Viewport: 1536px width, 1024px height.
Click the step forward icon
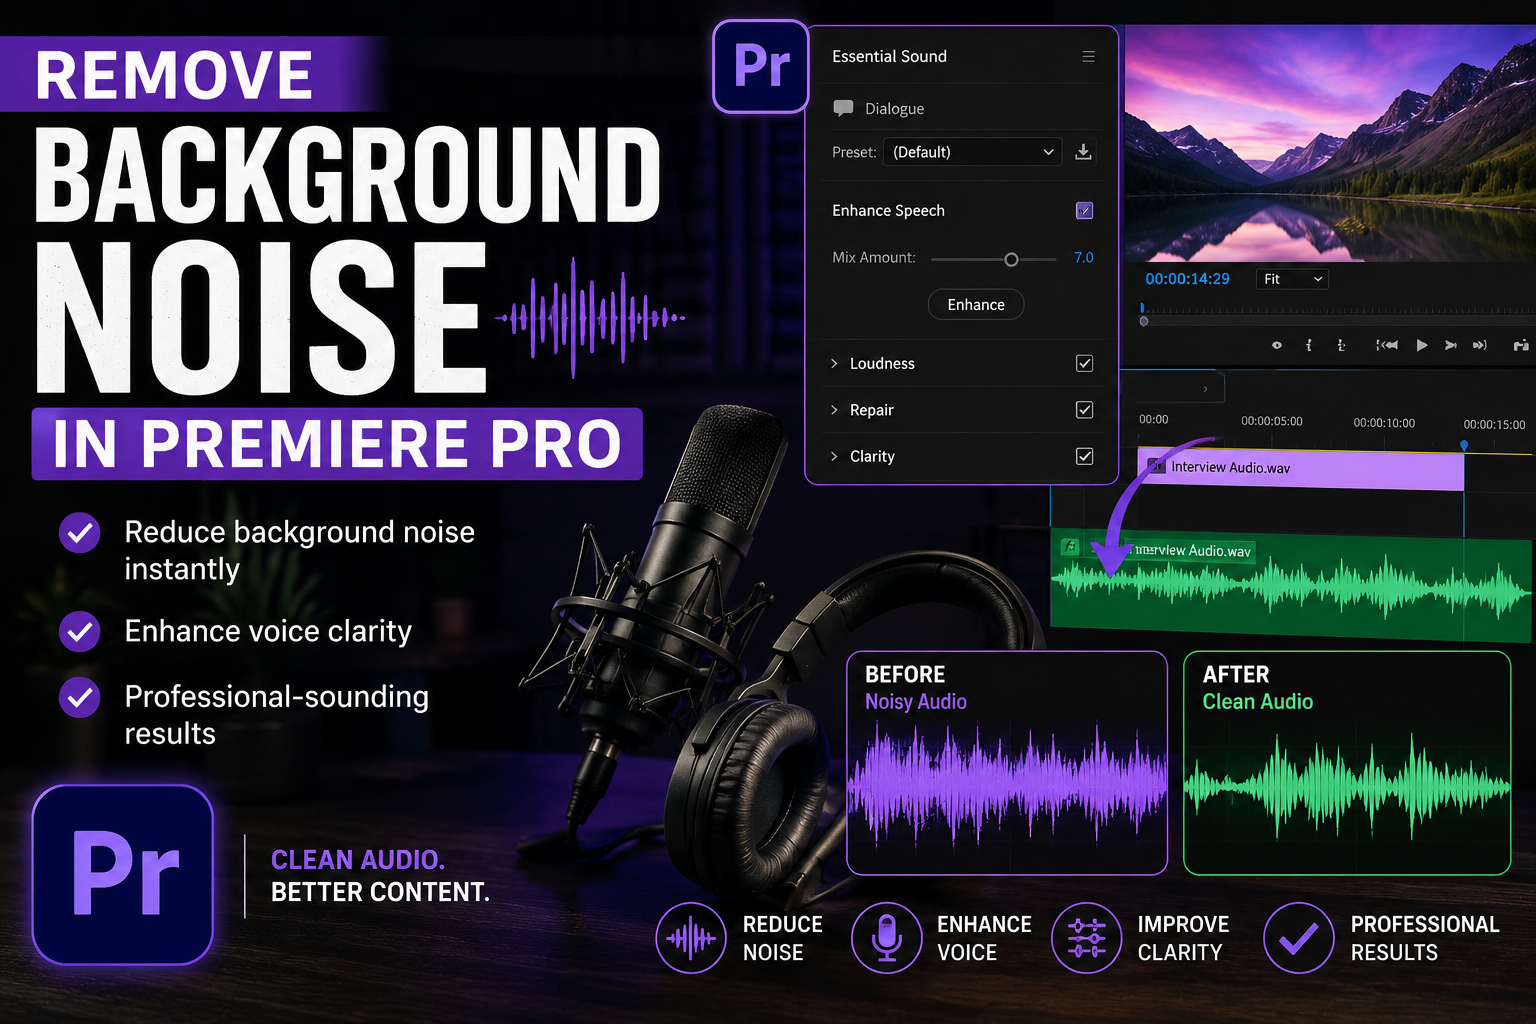click(1450, 345)
